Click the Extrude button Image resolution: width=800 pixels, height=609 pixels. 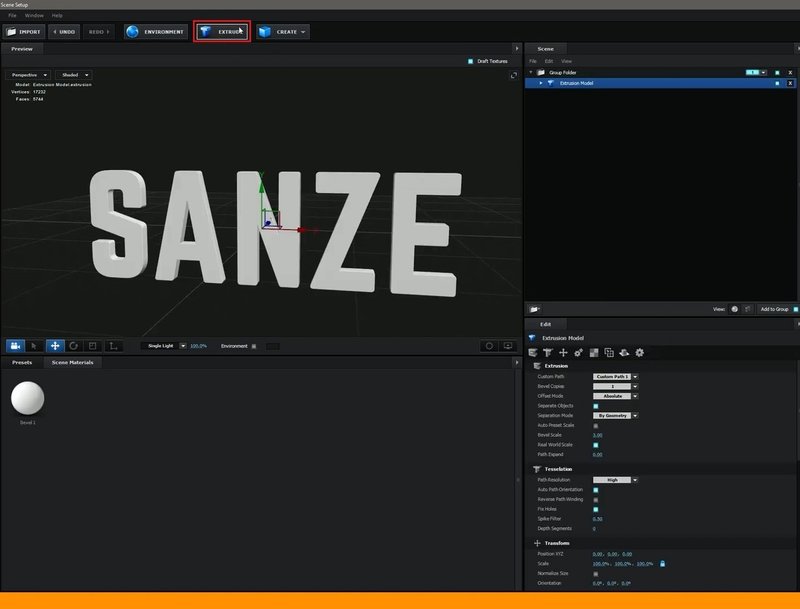222,32
